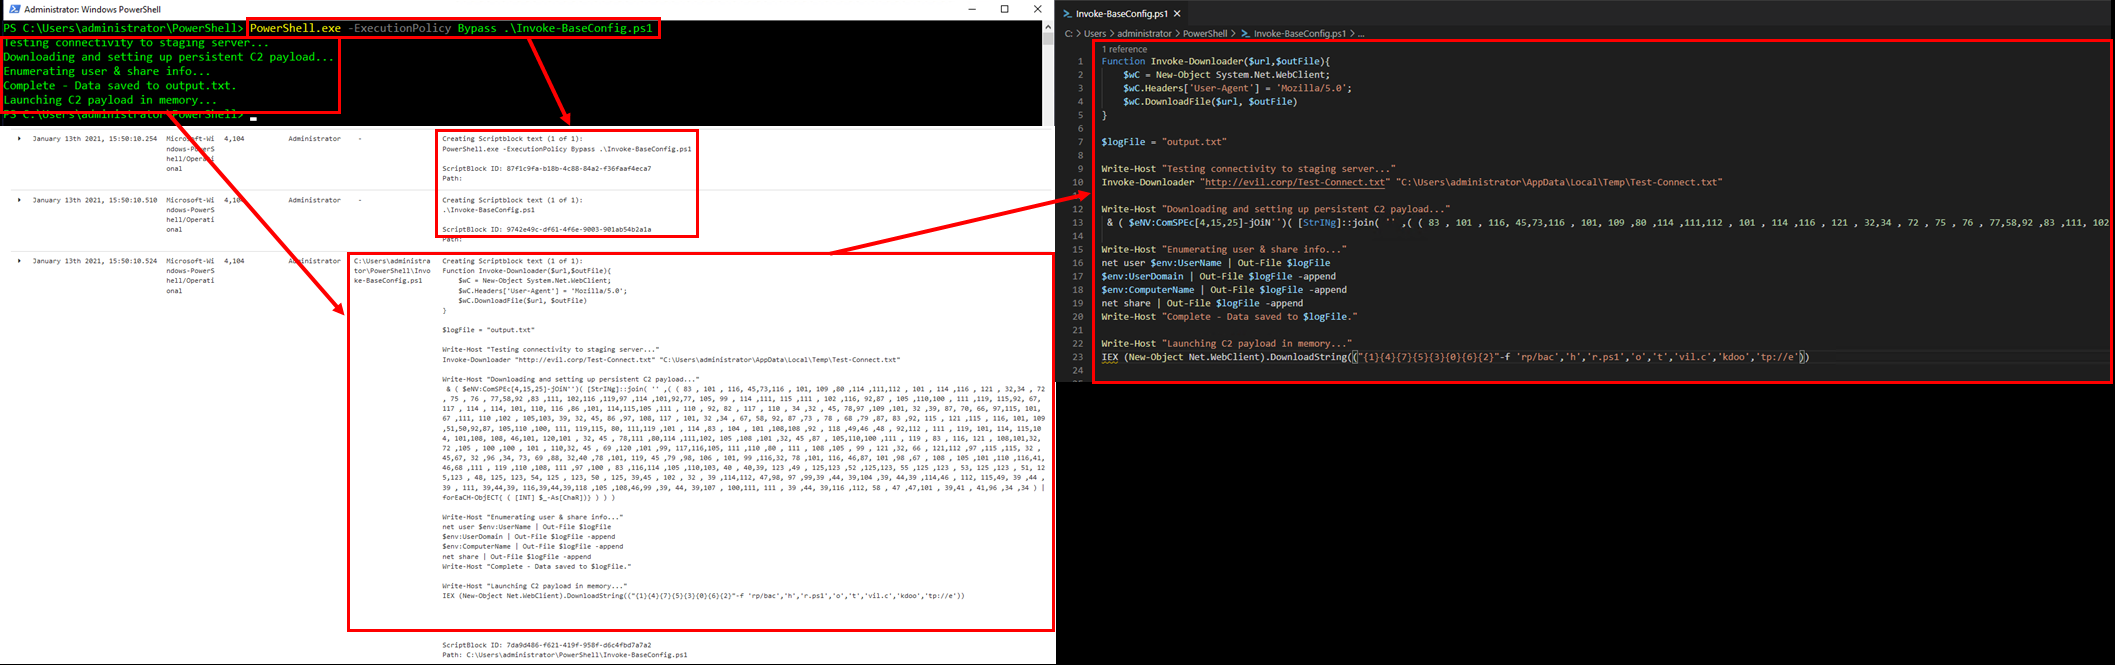Click line number 23 in the editor gutter

[1078, 357]
